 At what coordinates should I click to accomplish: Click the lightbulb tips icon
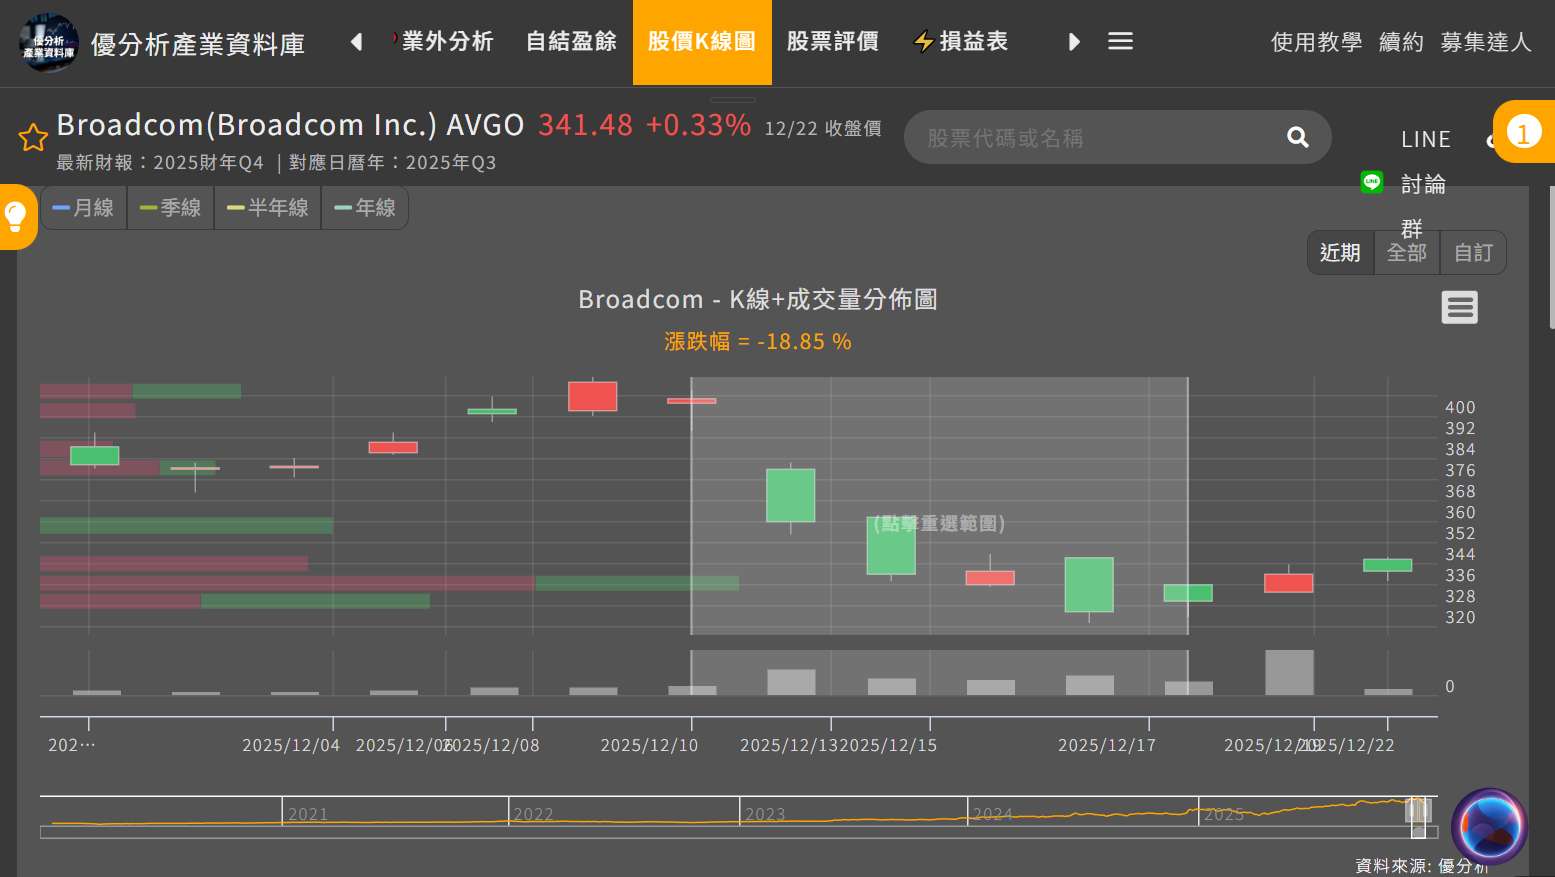(x=16, y=216)
